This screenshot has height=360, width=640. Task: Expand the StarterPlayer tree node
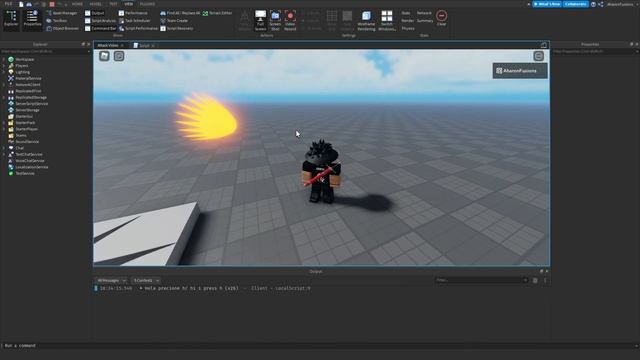point(4,129)
